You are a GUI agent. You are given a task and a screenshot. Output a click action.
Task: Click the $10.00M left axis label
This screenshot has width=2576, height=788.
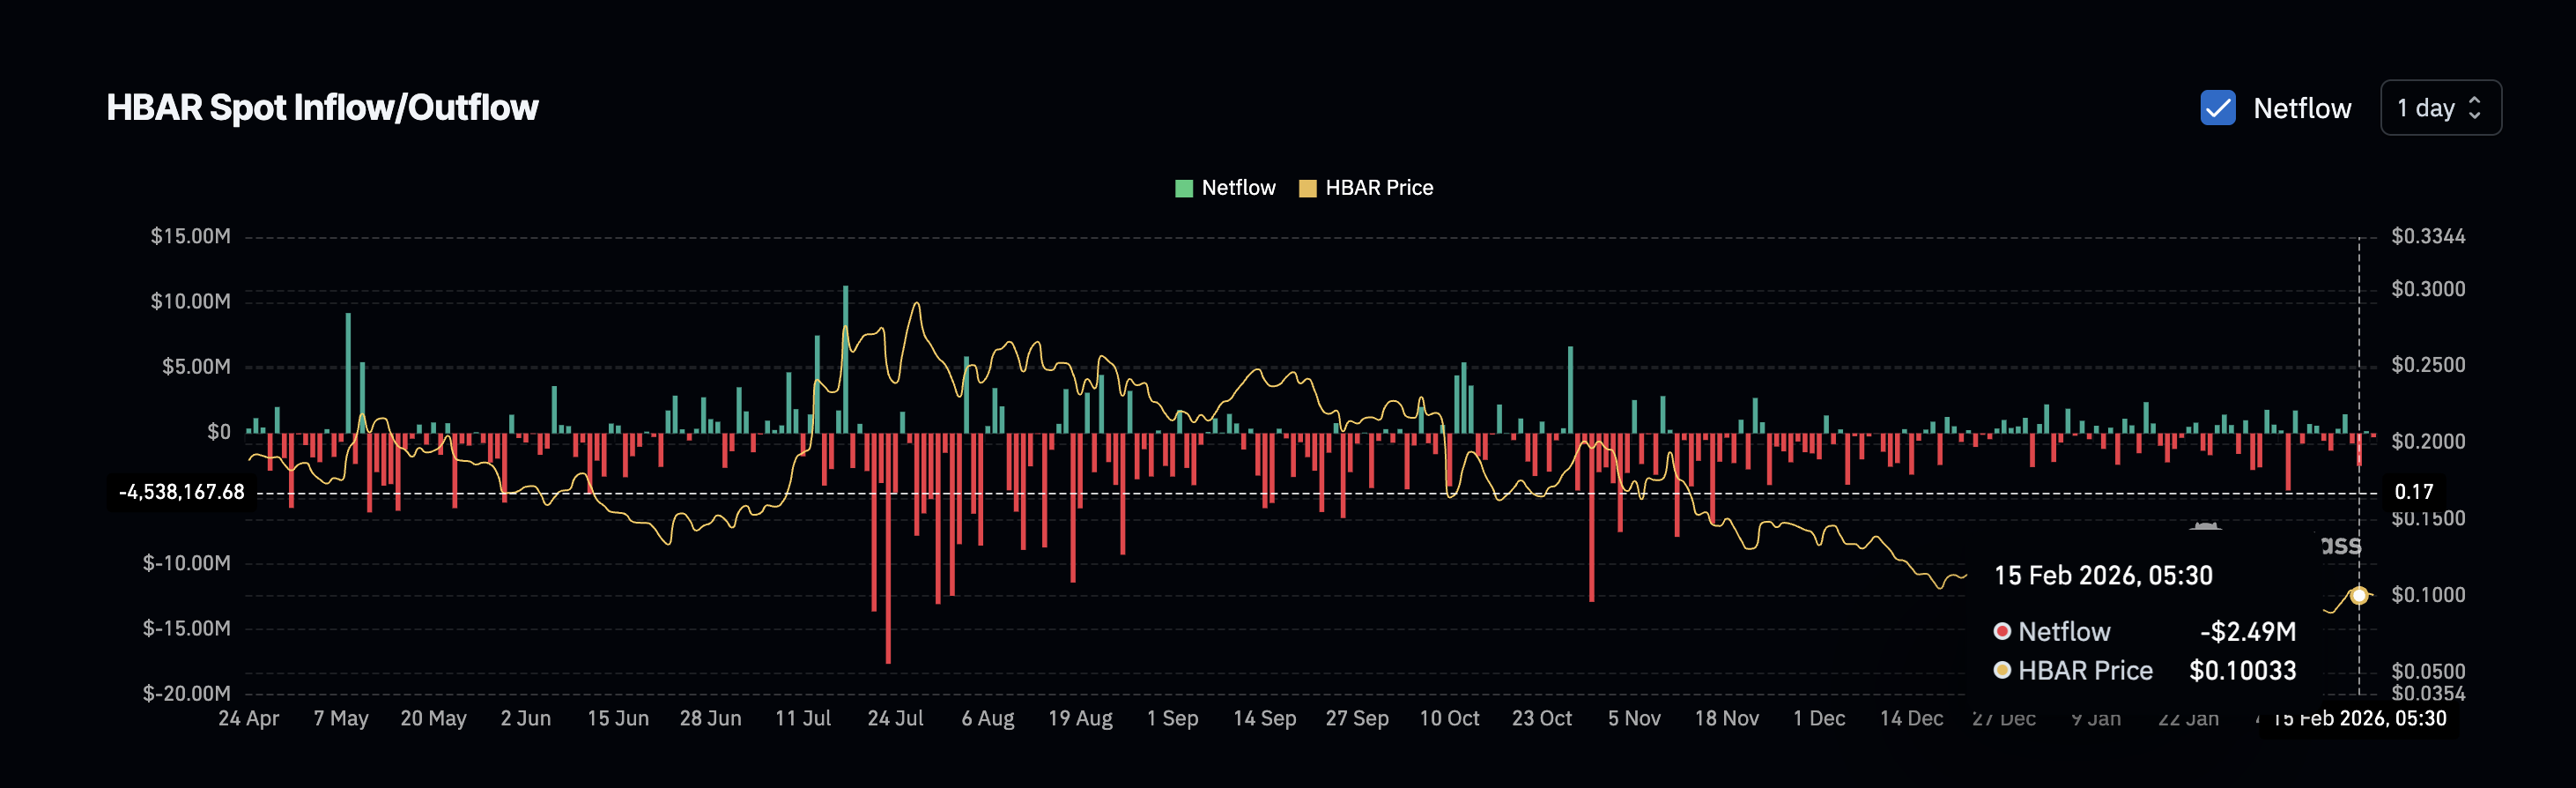pos(190,301)
